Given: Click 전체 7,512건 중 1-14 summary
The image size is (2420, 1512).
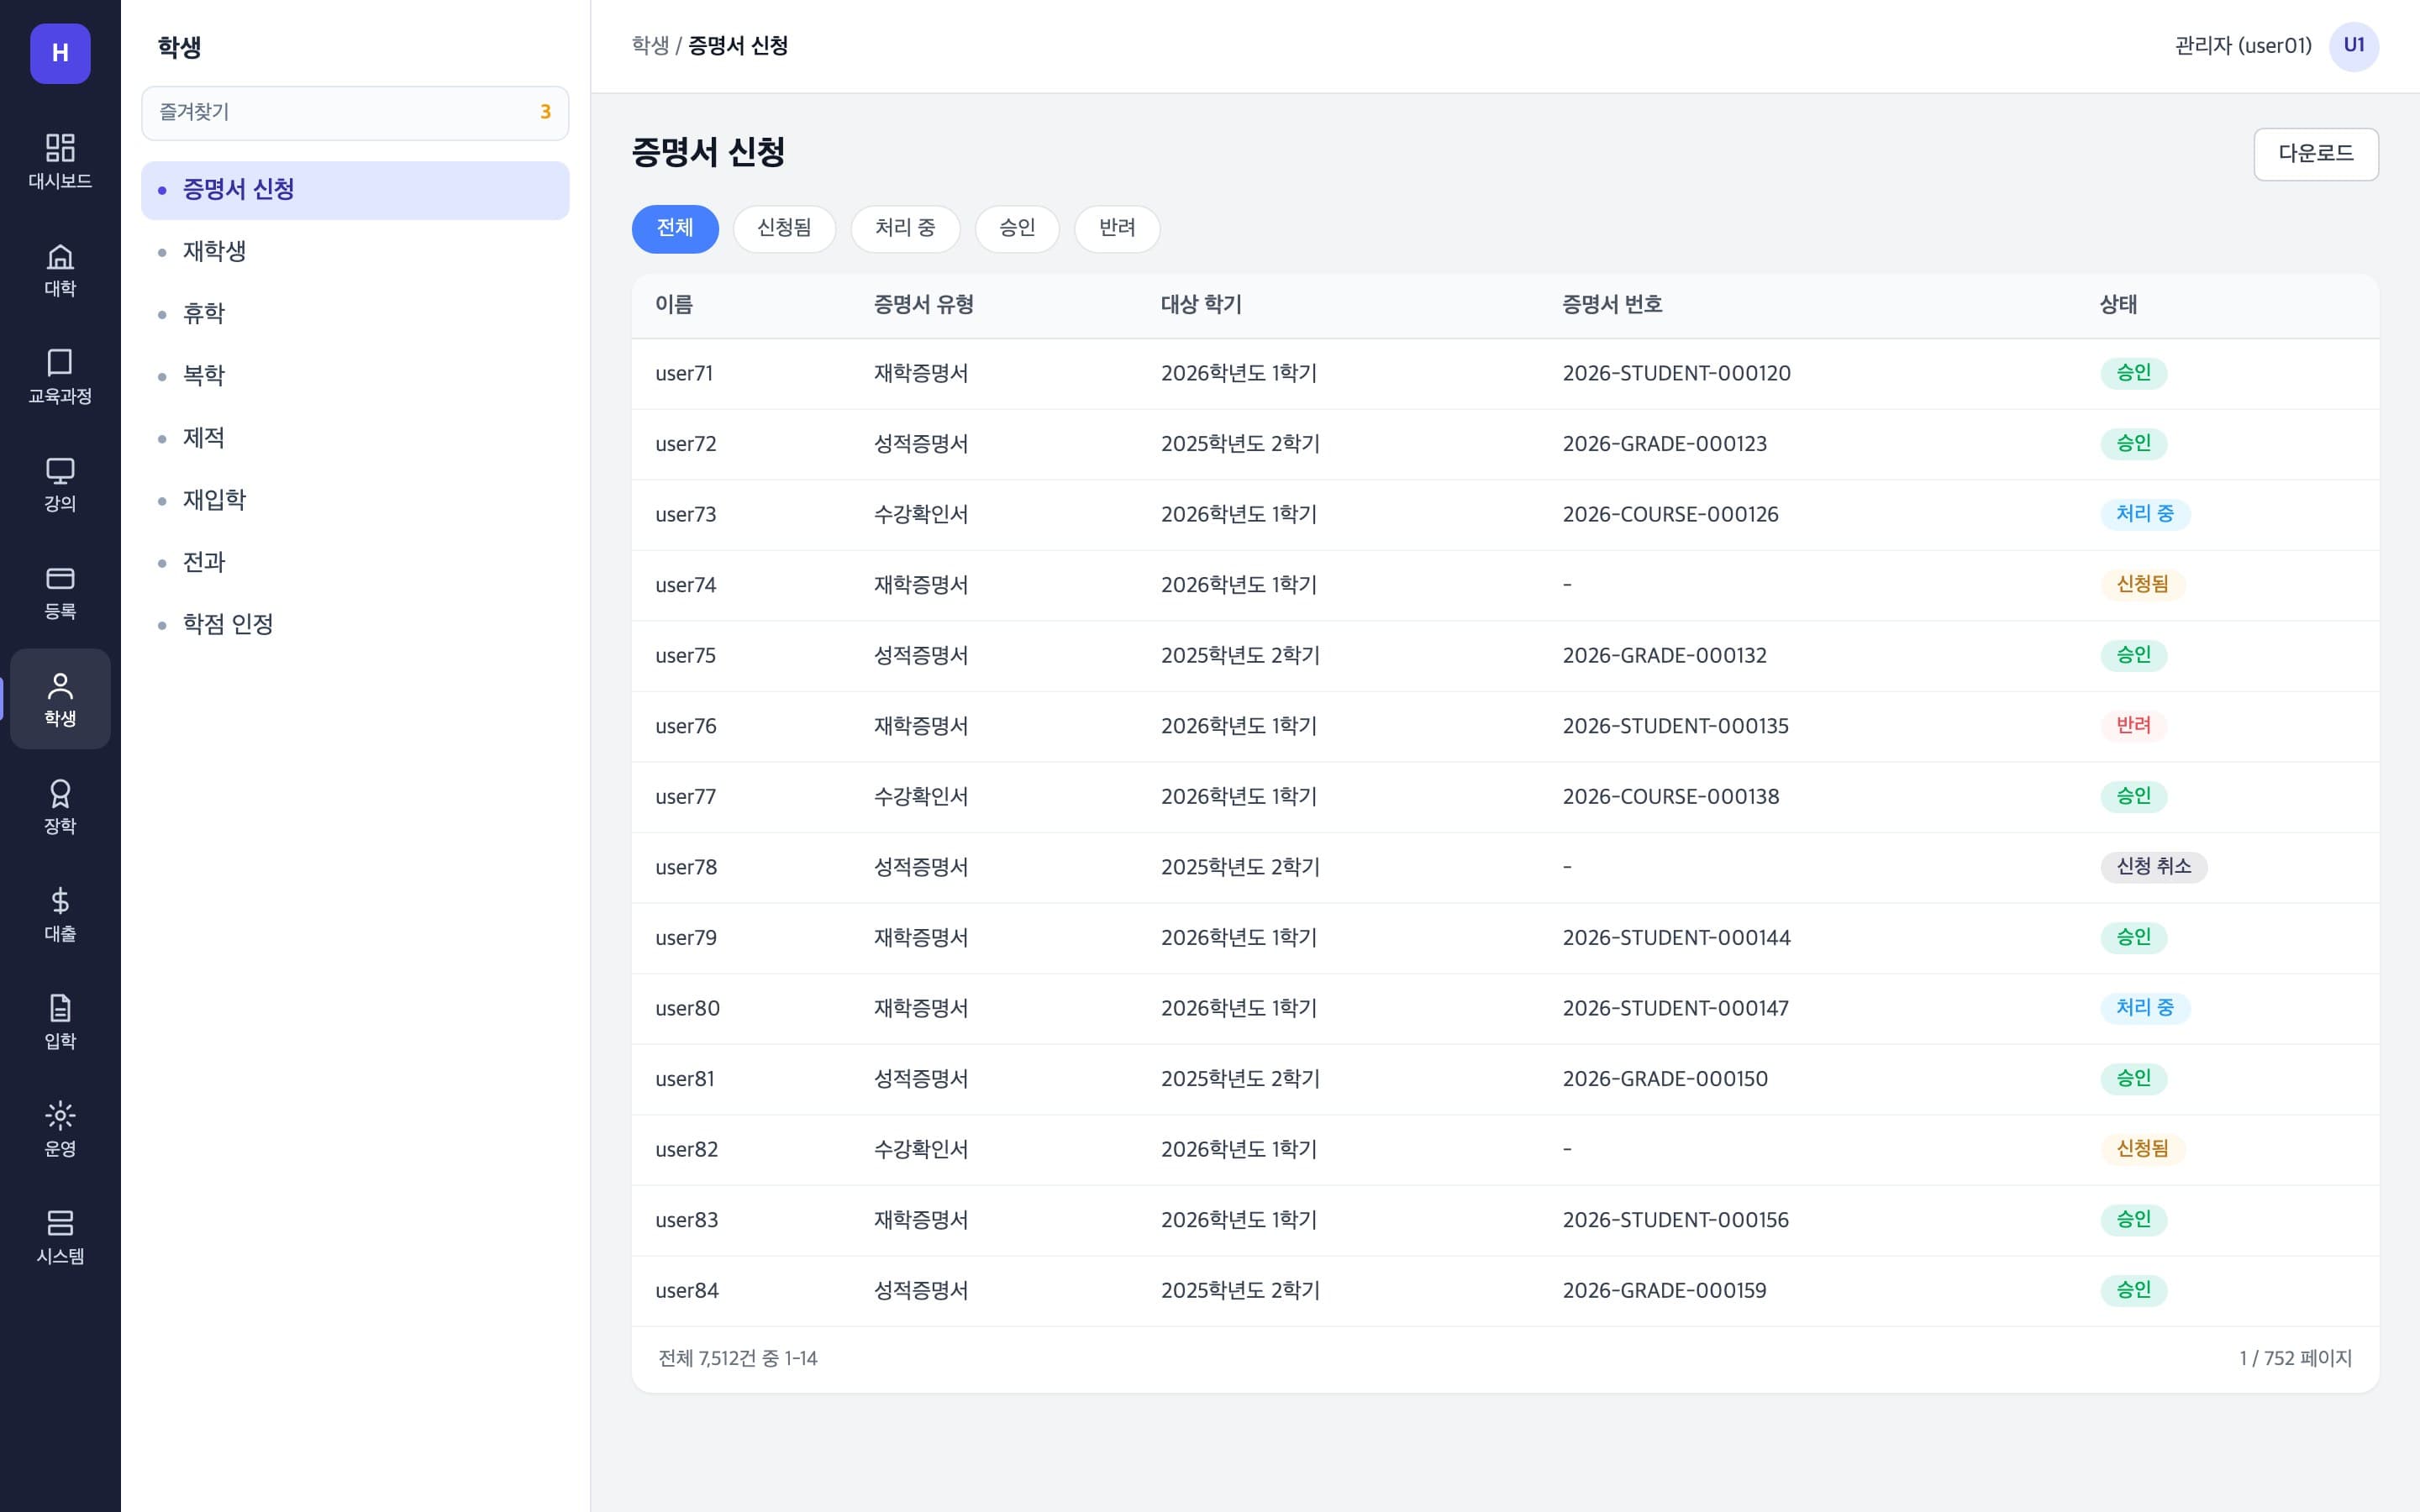Looking at the screenshot, I should 737,1359.
